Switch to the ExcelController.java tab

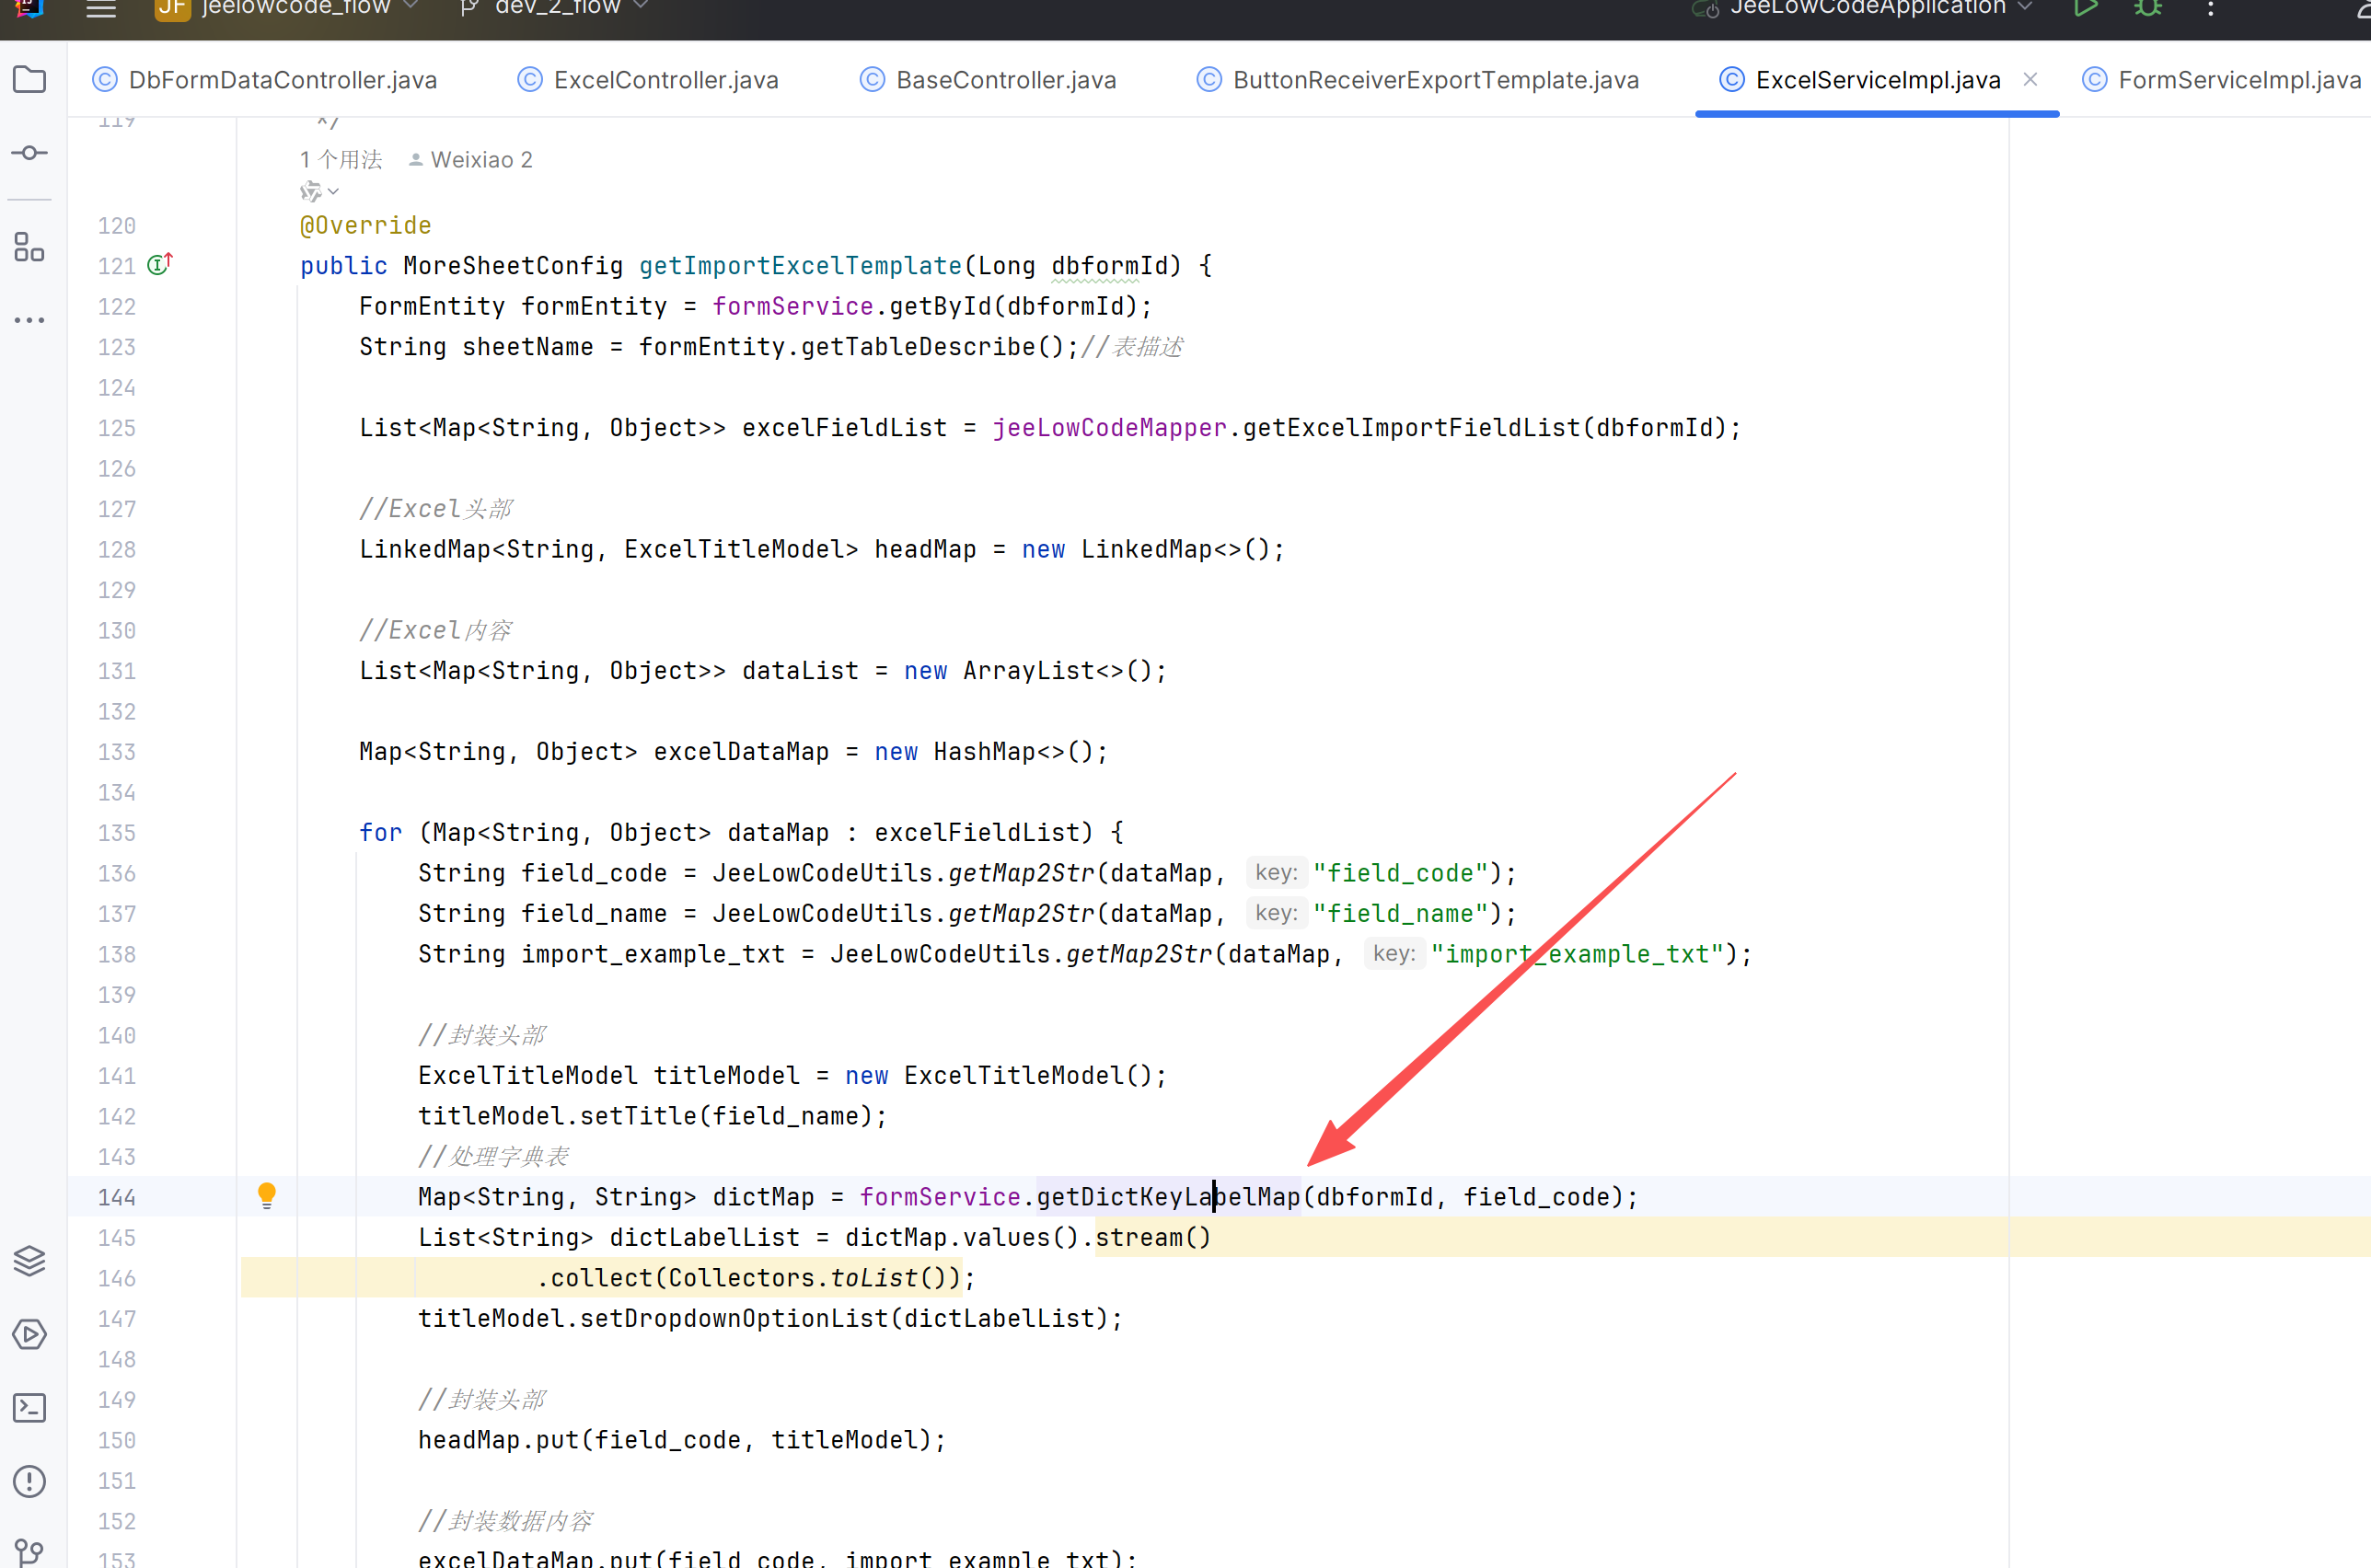666,80
